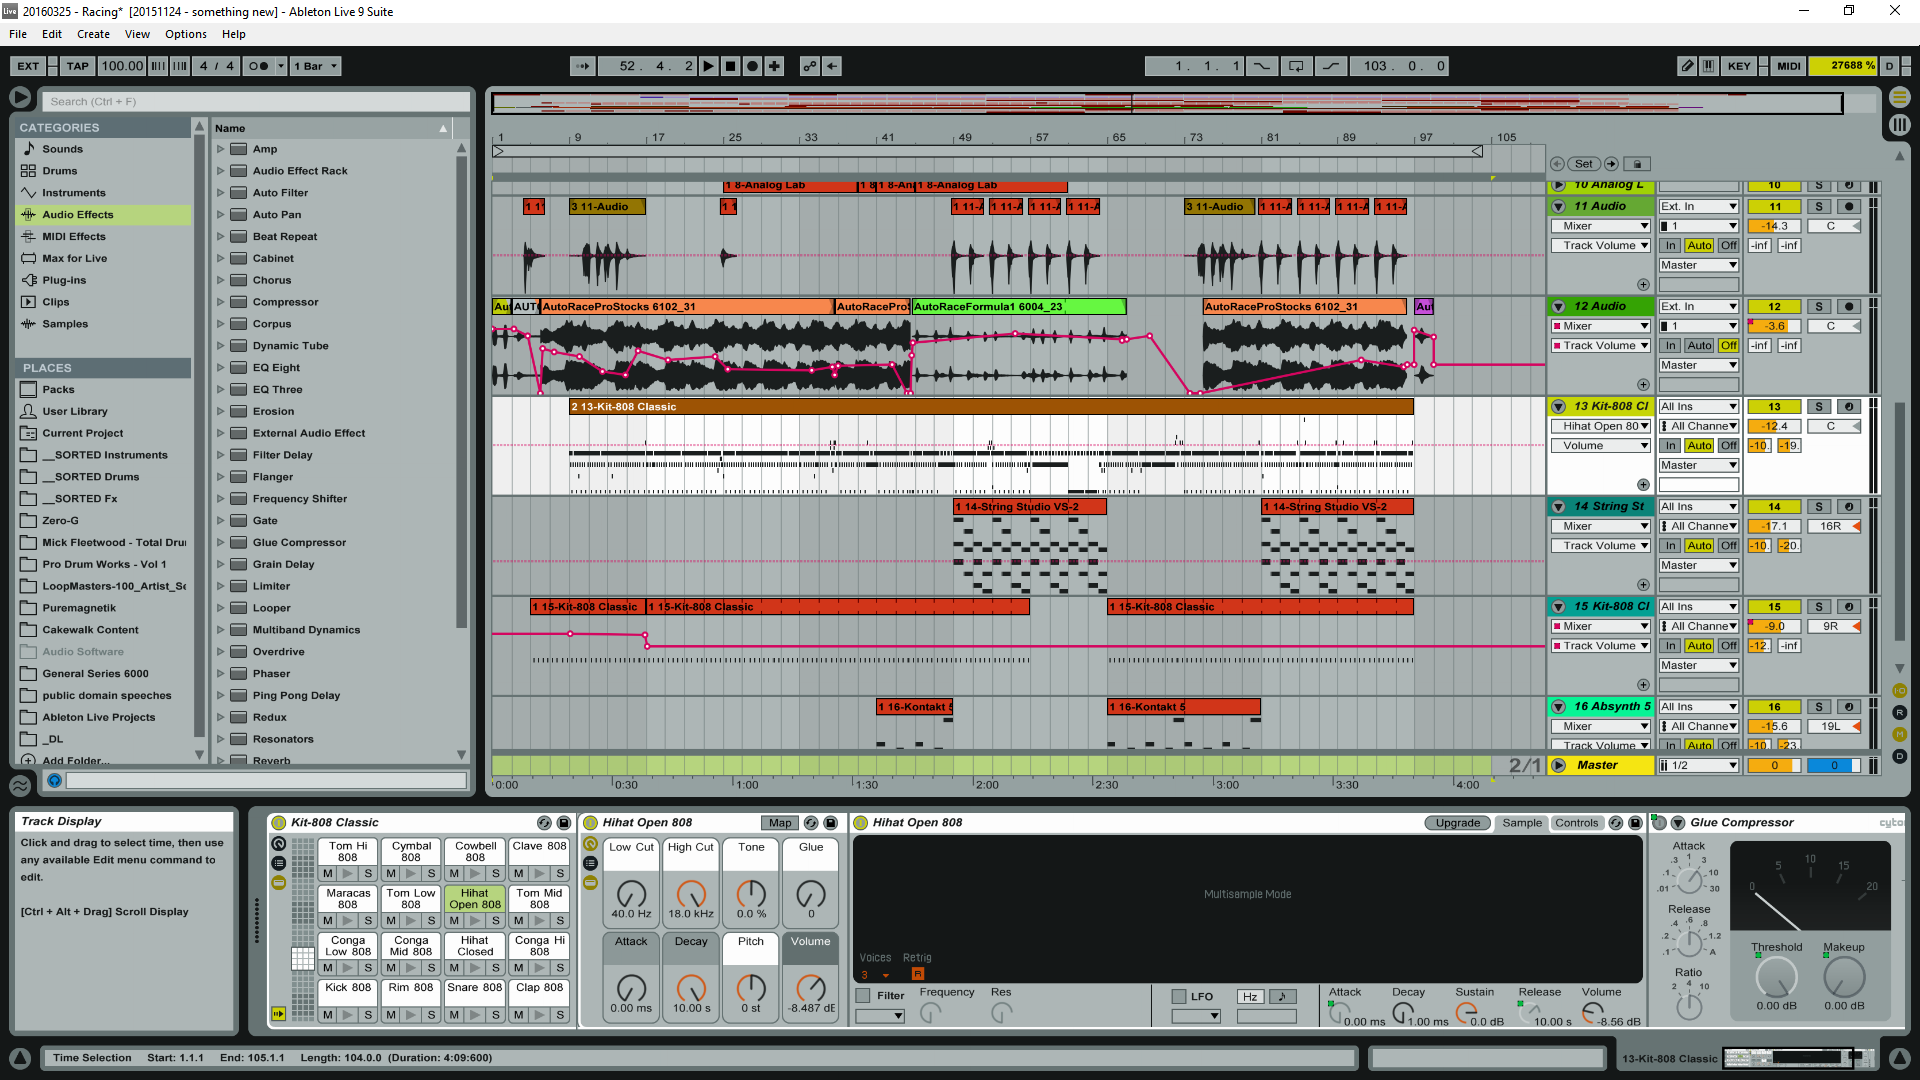Click the previous locator arrow button

coord(1558,164)
